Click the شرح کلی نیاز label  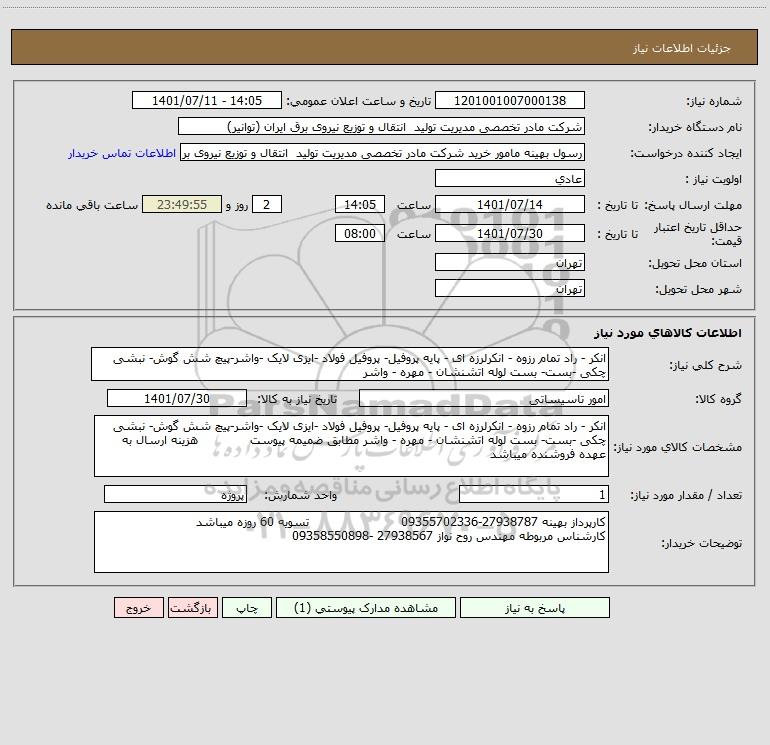coord(706,365)
